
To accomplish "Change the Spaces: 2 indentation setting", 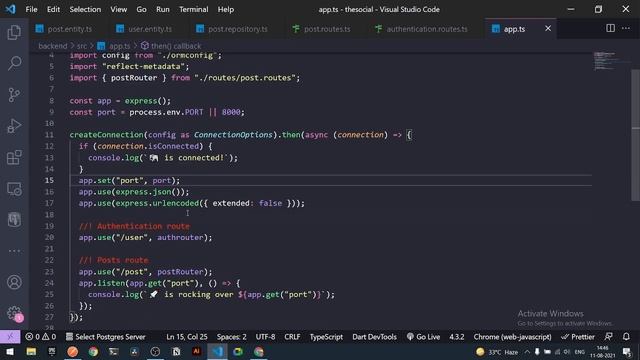I will tap(231, 337).
